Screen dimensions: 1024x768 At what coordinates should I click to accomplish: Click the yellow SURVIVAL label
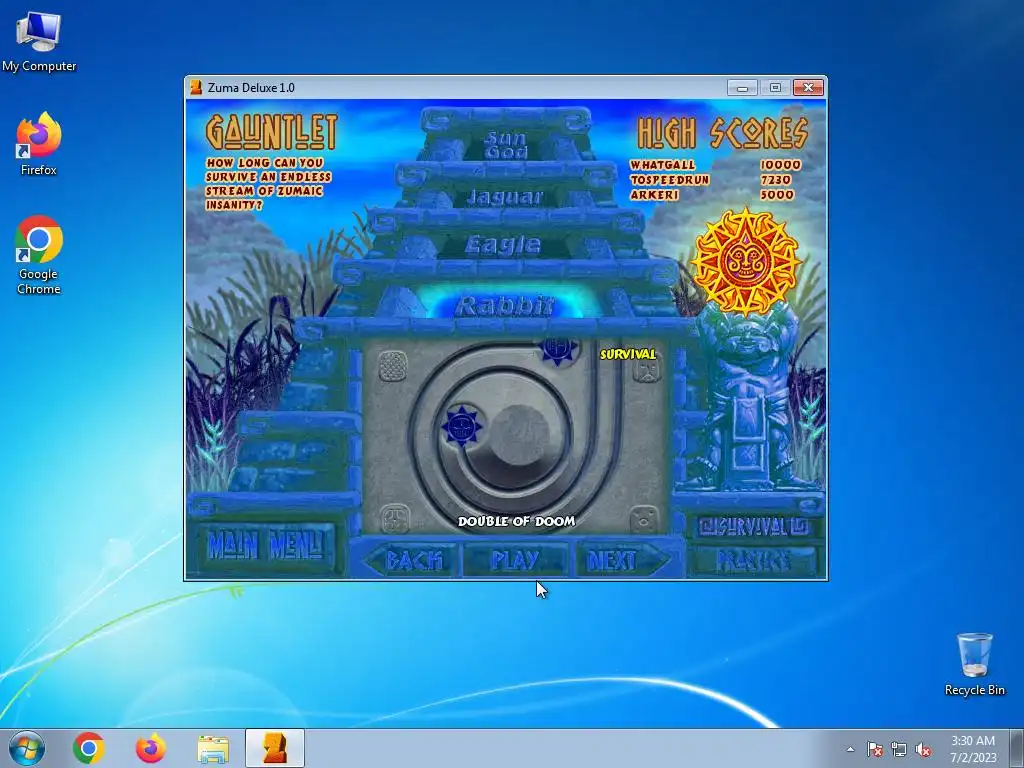pos(628,354)
